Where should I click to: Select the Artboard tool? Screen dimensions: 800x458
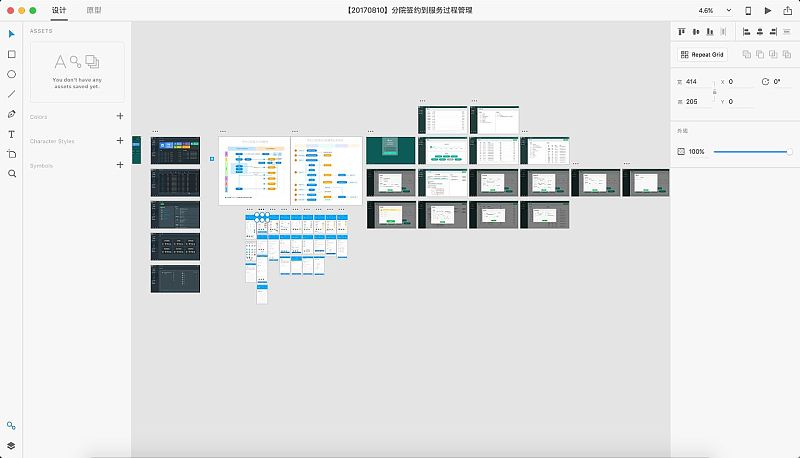point(11,154)
